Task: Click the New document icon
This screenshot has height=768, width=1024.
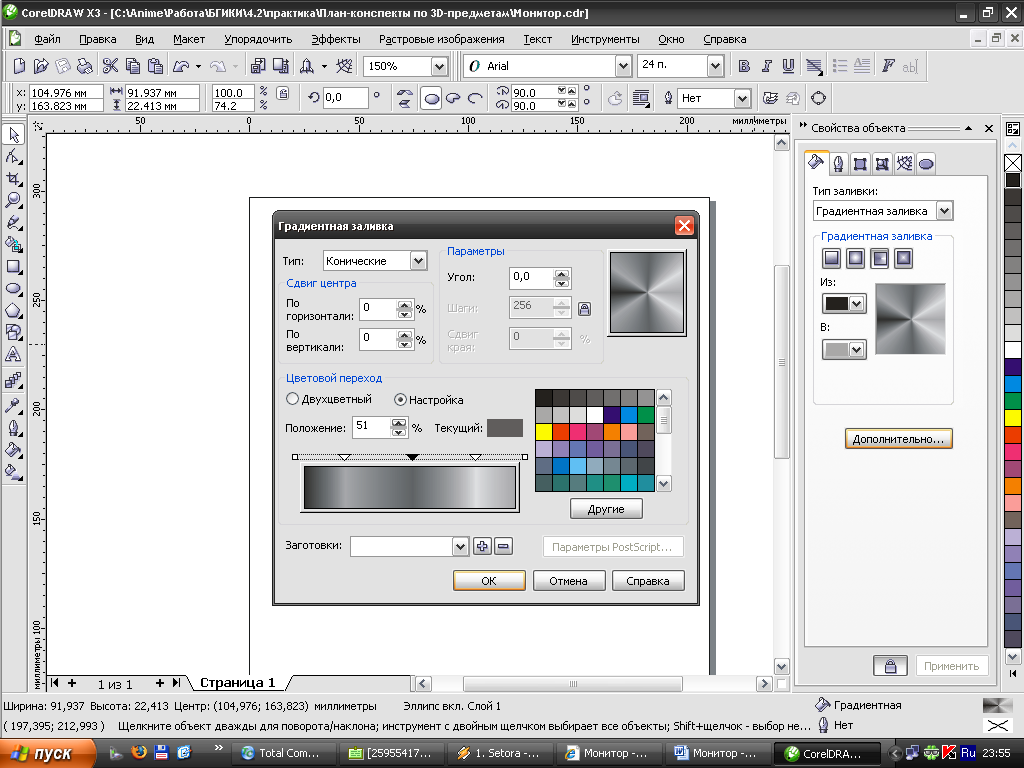Action: [x=20, y=66]
